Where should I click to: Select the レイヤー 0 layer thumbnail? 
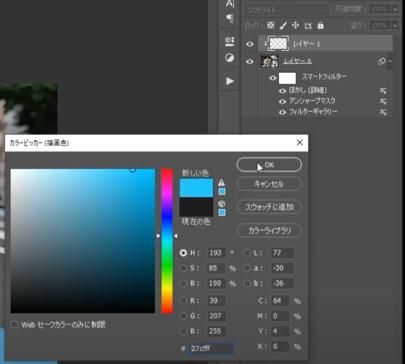[x=269, y=62]
